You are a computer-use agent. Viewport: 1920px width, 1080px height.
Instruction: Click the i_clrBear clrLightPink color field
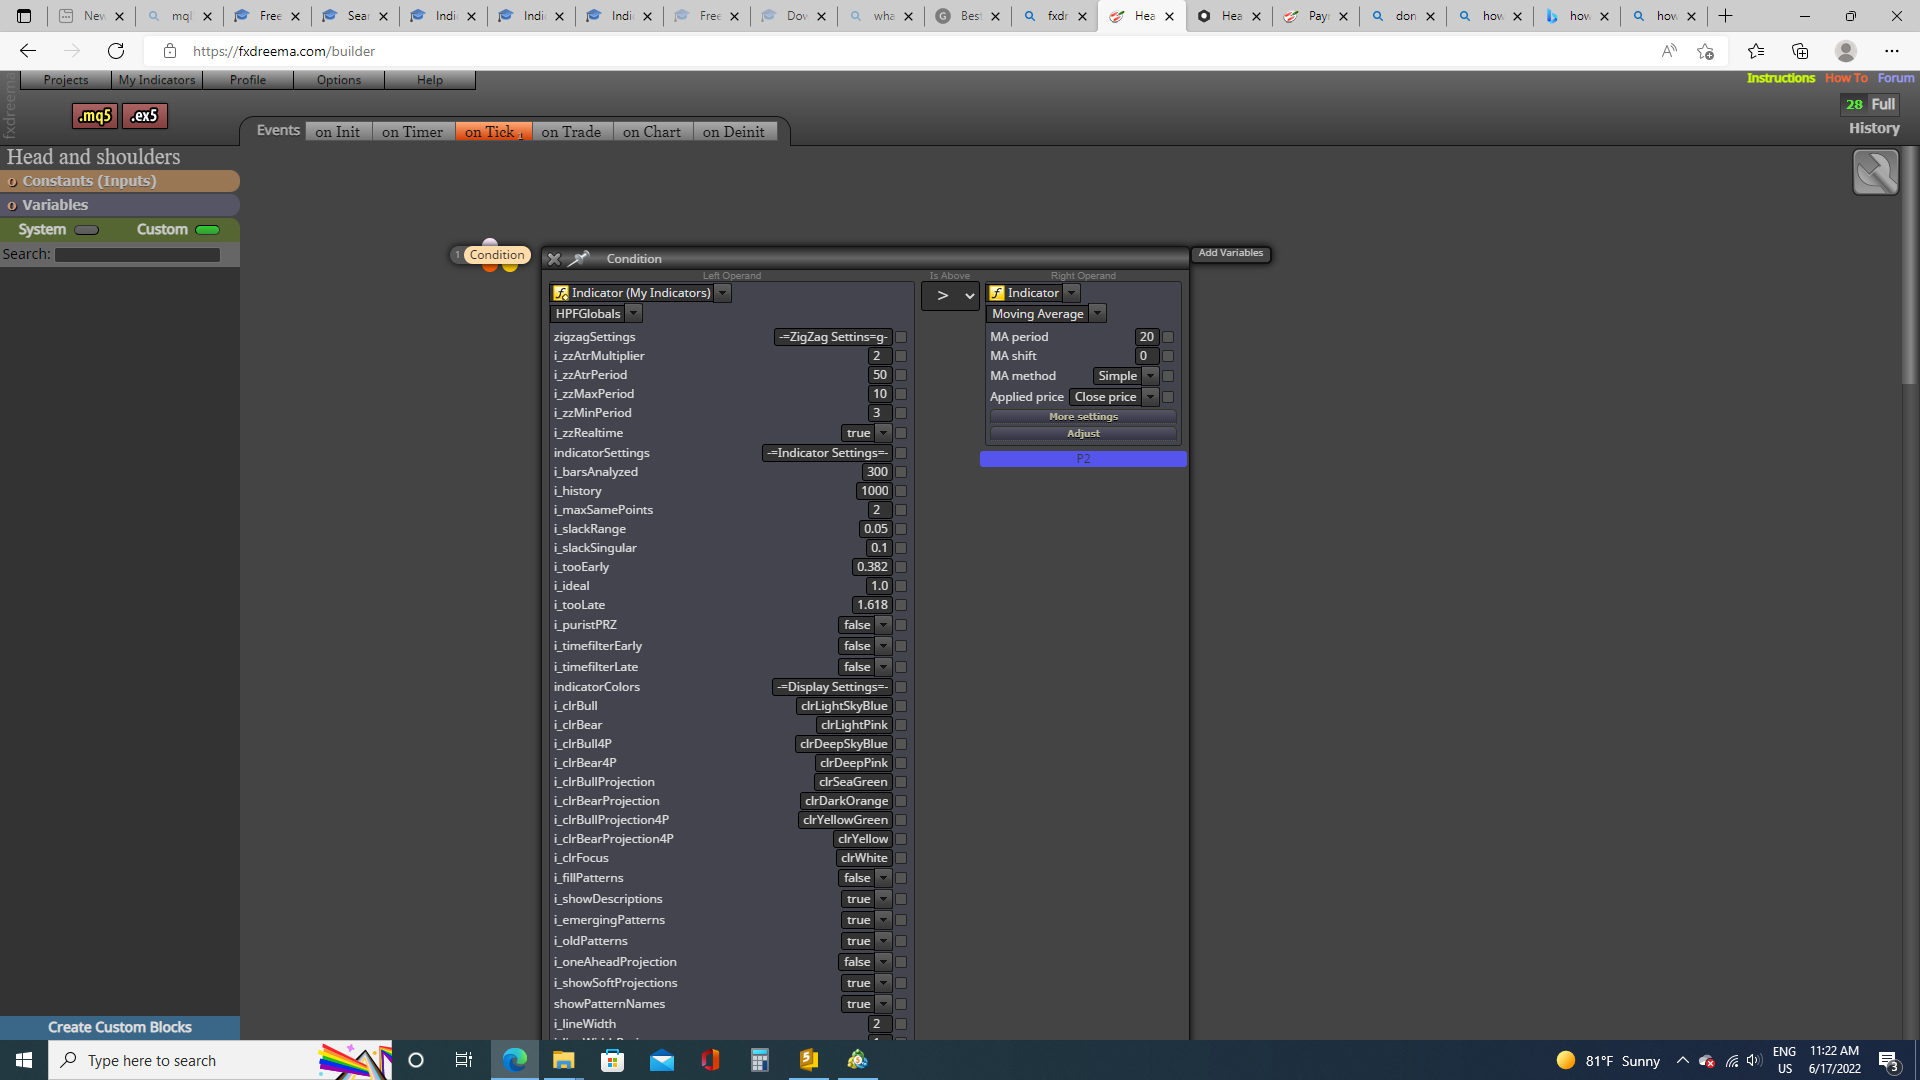854,725
